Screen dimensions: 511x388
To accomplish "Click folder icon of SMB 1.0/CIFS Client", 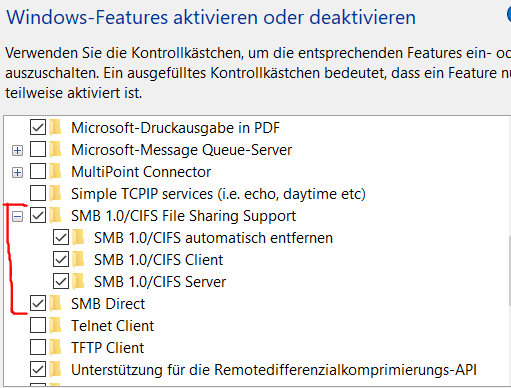I will (78, 259).
